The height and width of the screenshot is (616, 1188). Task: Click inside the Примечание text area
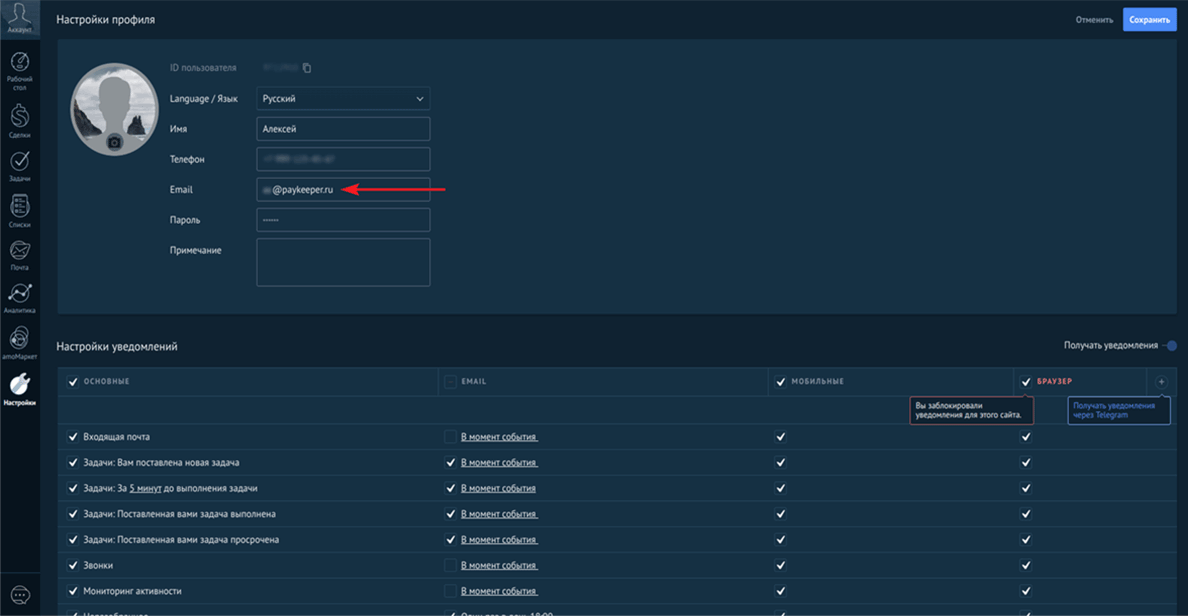point(343,262)
